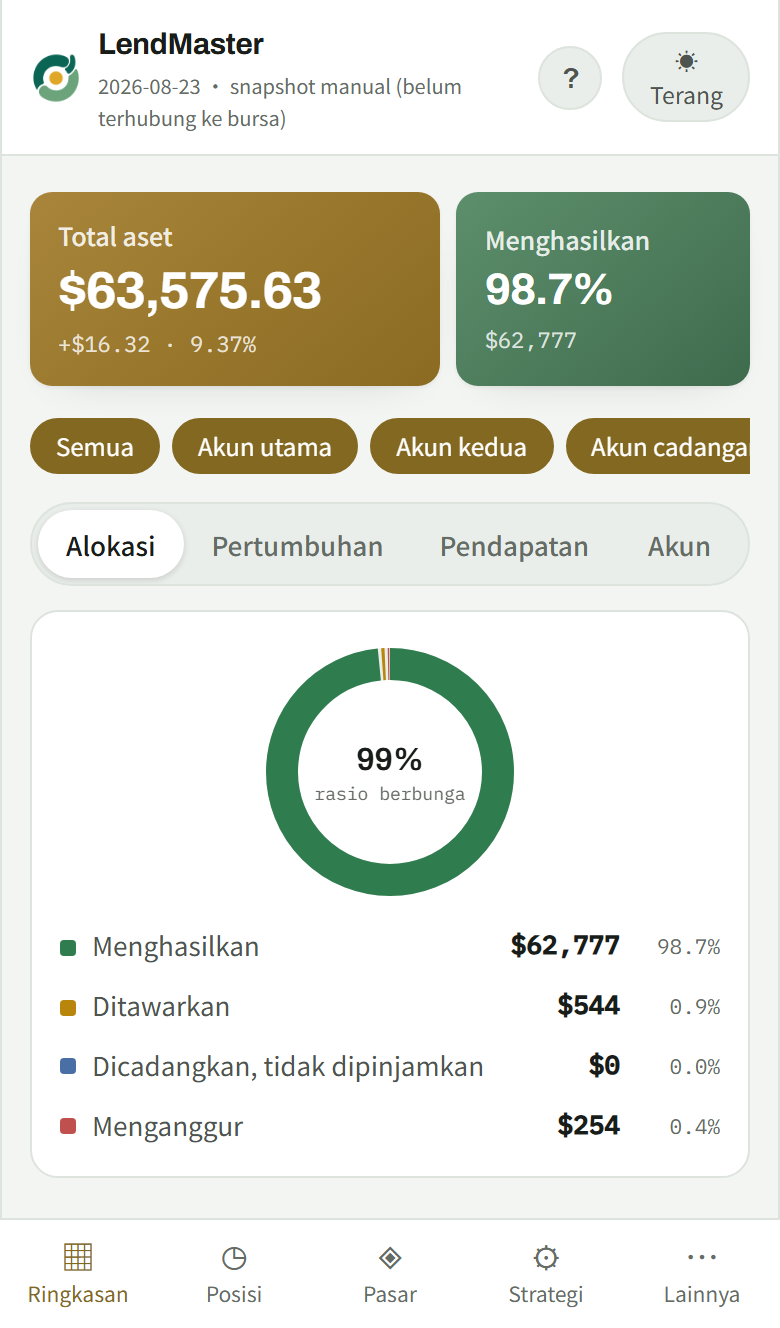Click the Ditawarkan legend label
This screenshot has height=1328, width=780.
pos(161,1006)
